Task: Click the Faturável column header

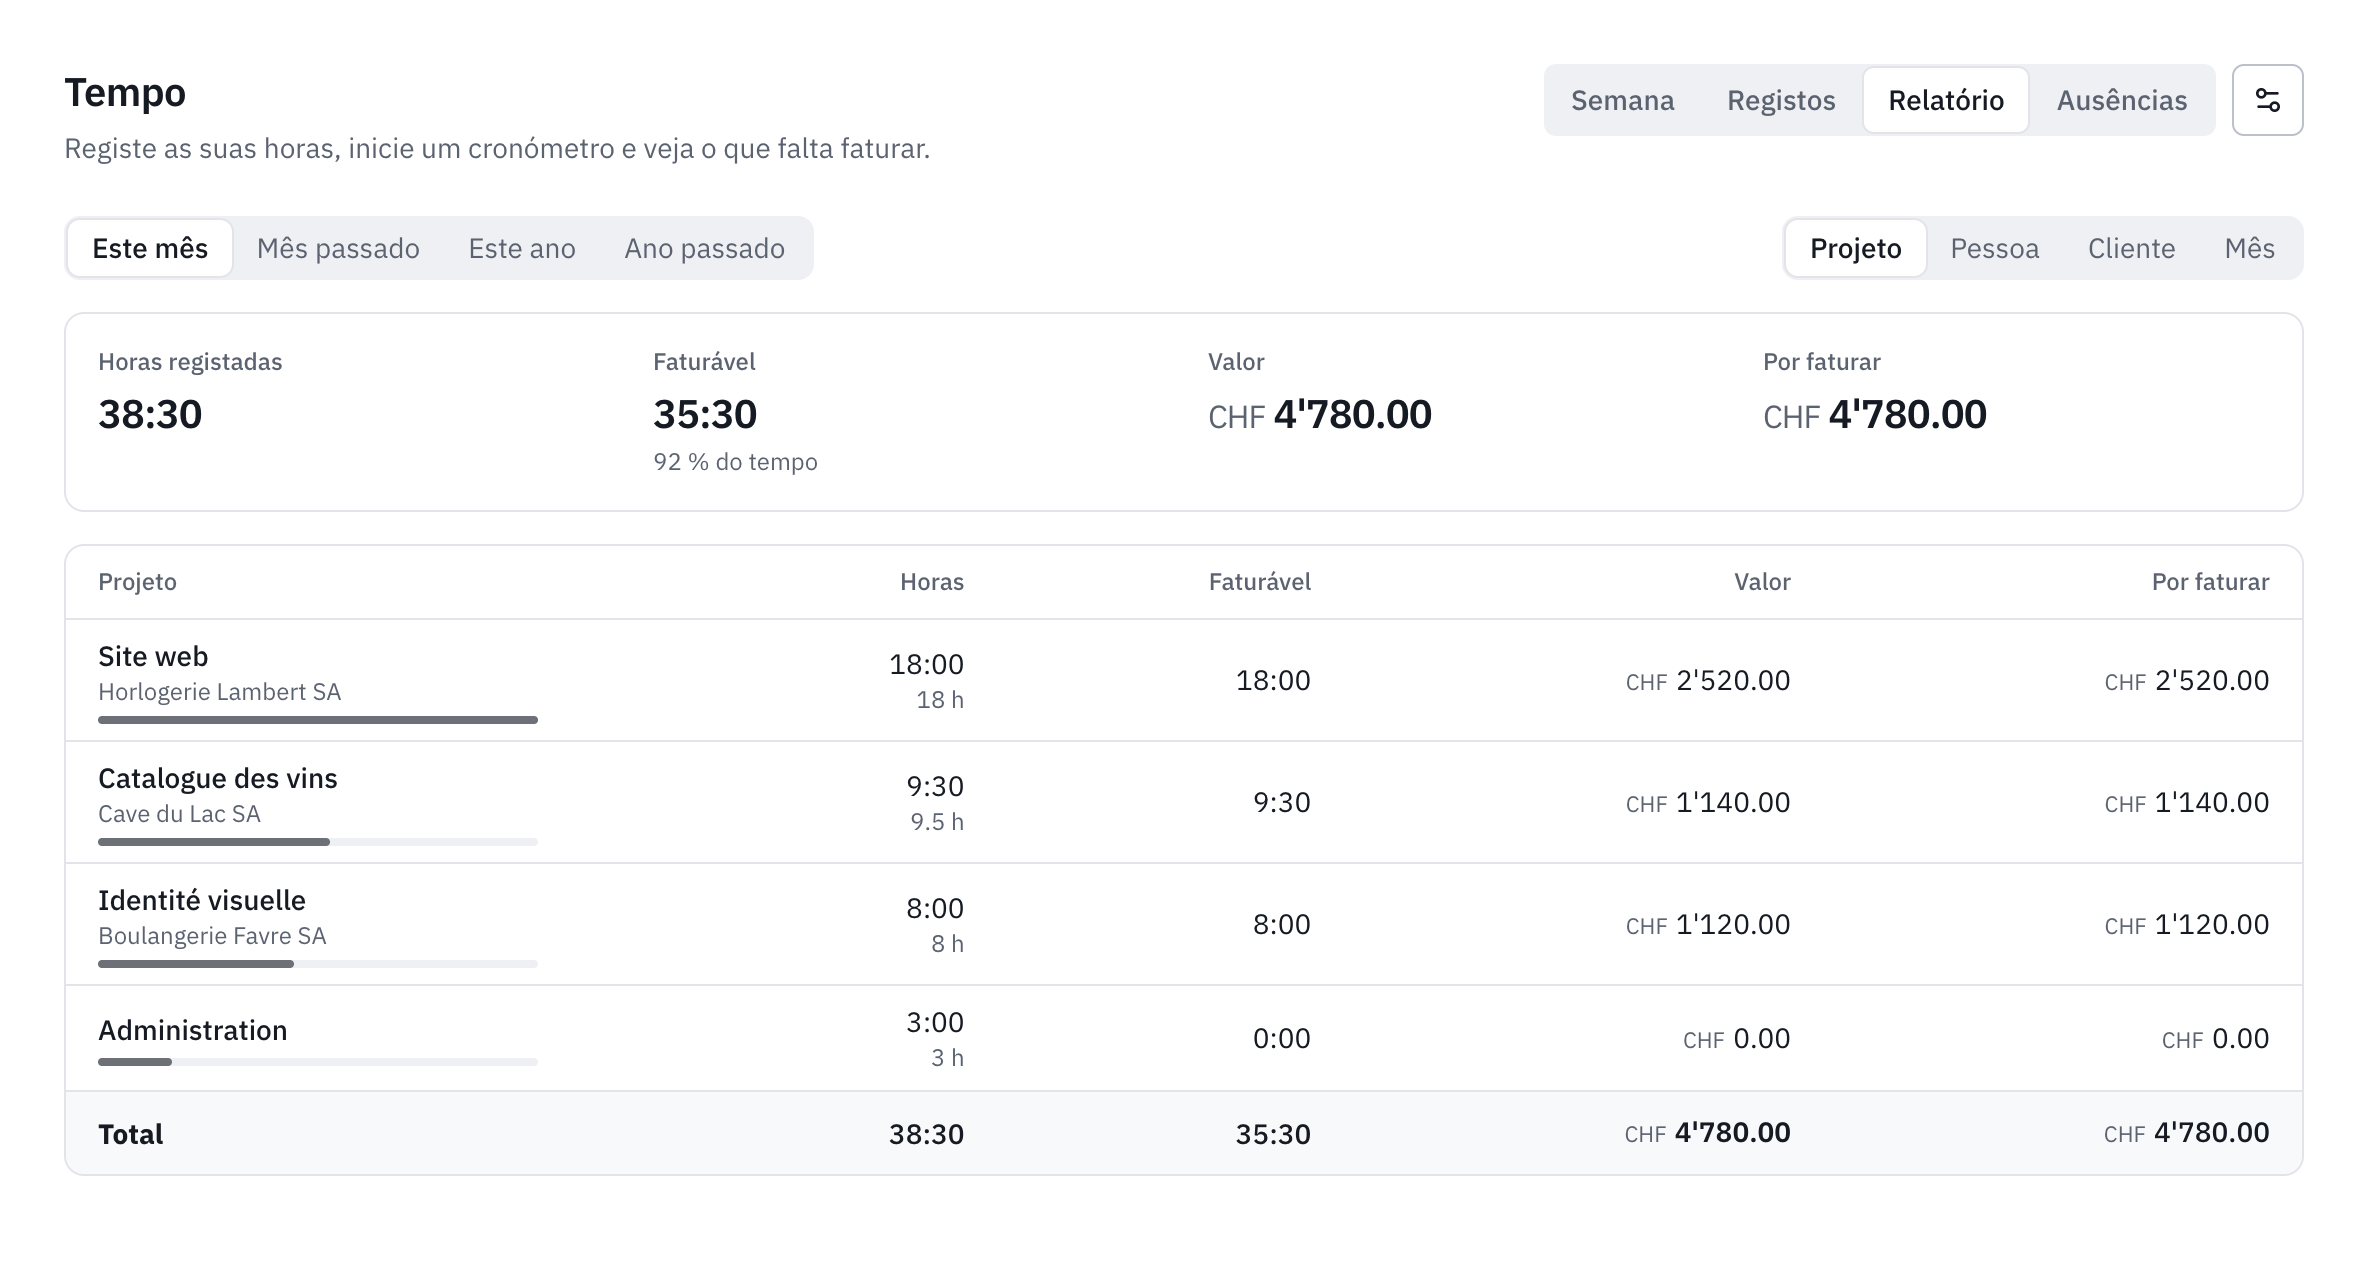Action: (1259, 582)
